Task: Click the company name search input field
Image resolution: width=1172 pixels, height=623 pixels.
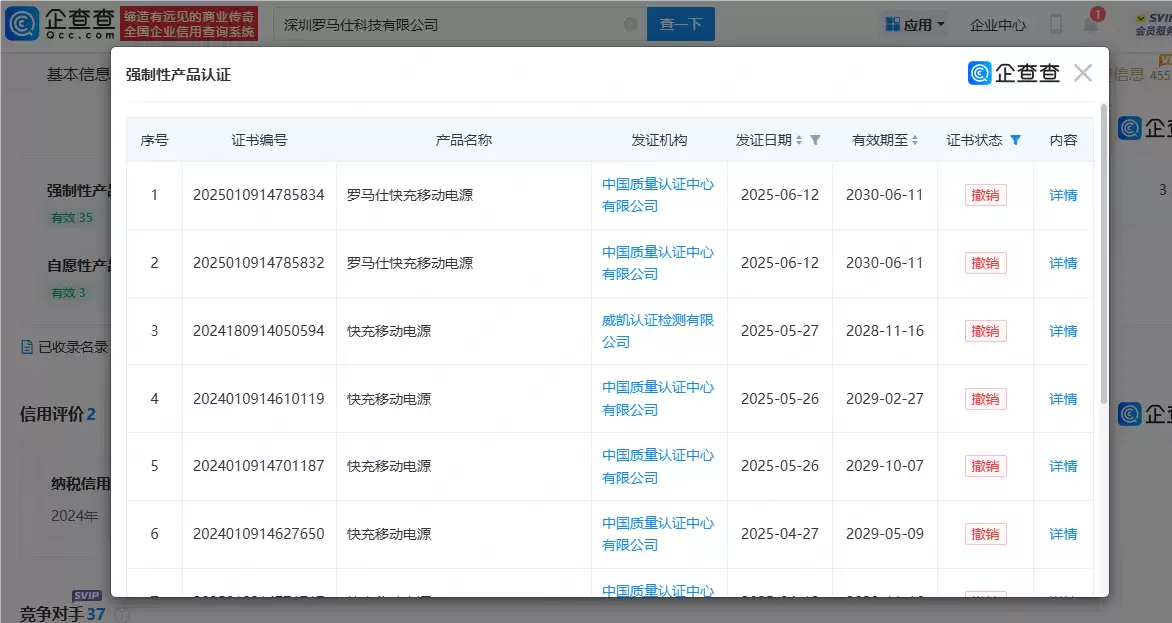Action: (x=450, y=24)
